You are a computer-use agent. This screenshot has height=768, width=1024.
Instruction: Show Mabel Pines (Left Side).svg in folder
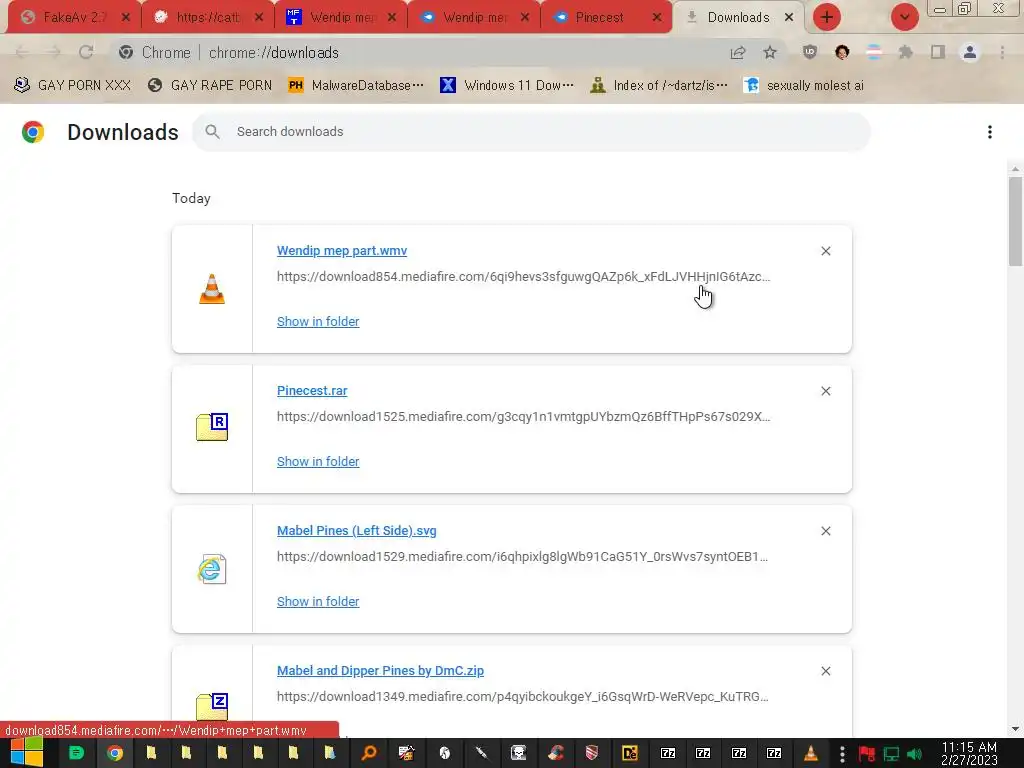pos(318,601)
